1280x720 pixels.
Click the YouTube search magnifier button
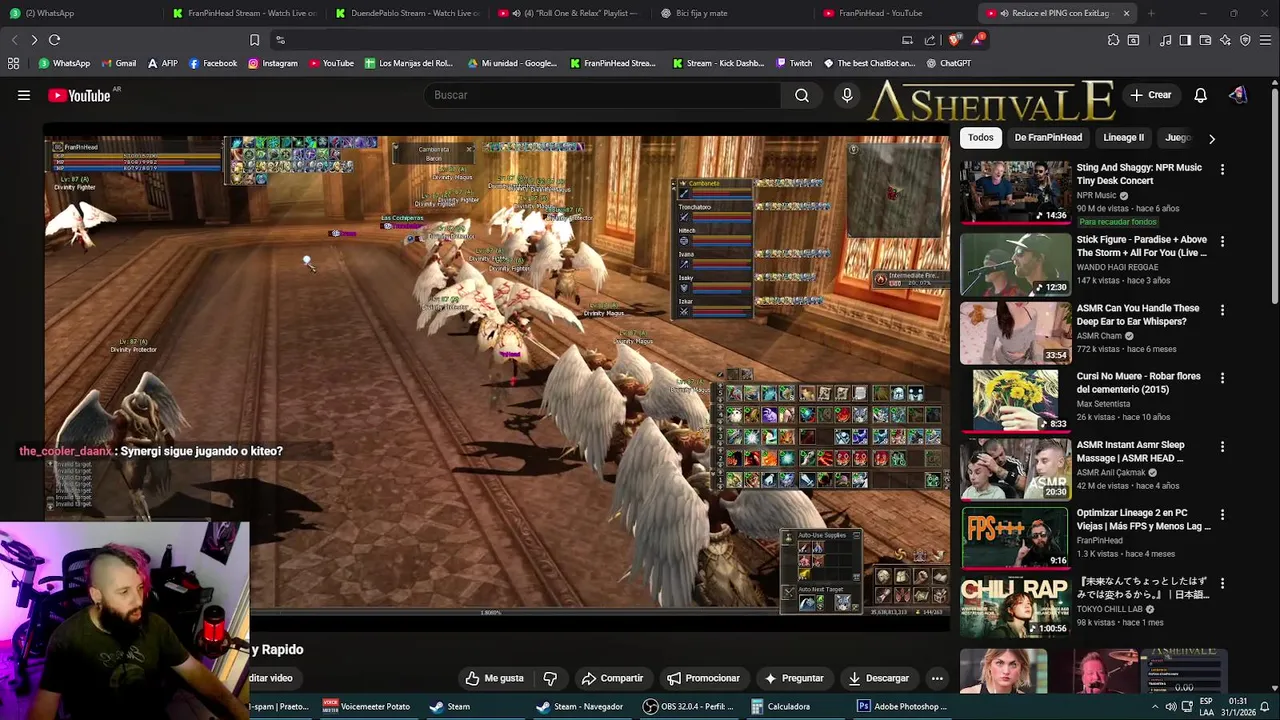[x=802, y=95]
